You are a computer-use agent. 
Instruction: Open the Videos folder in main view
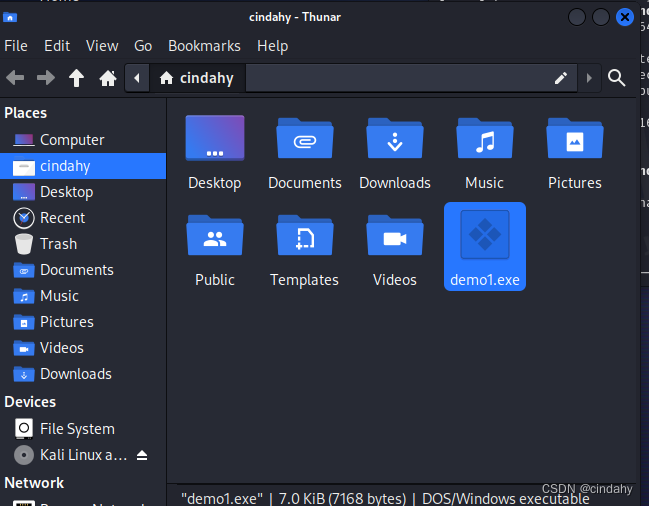394,238
